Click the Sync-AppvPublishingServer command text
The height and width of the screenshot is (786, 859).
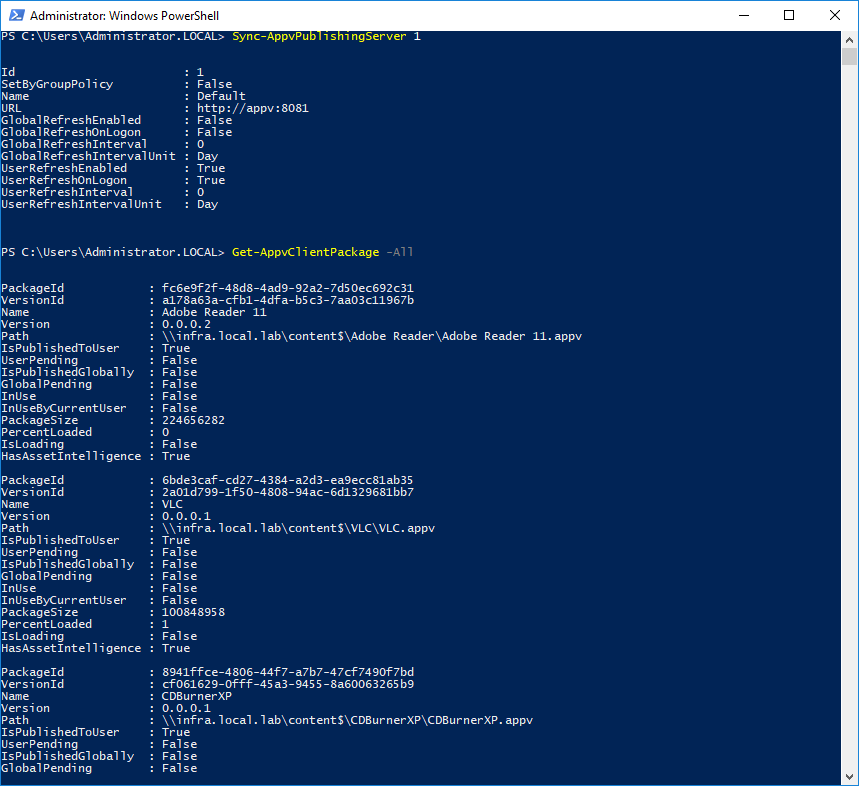tap(319, 36)
